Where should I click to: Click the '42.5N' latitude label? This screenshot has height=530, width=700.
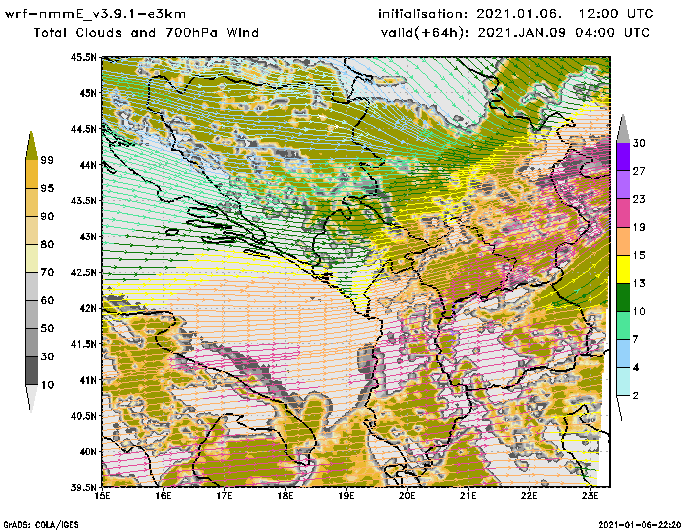click(x=83, y=272)
